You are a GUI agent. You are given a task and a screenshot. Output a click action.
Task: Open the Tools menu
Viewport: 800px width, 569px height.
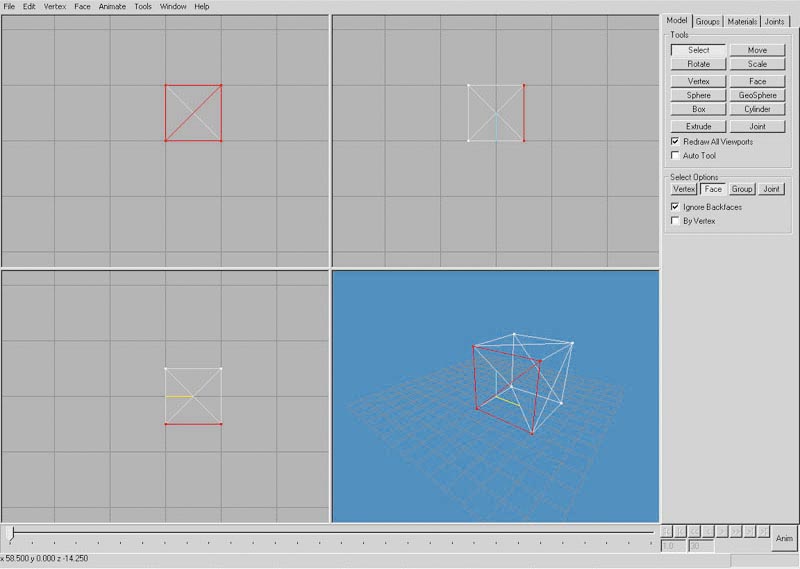(143, 7)
